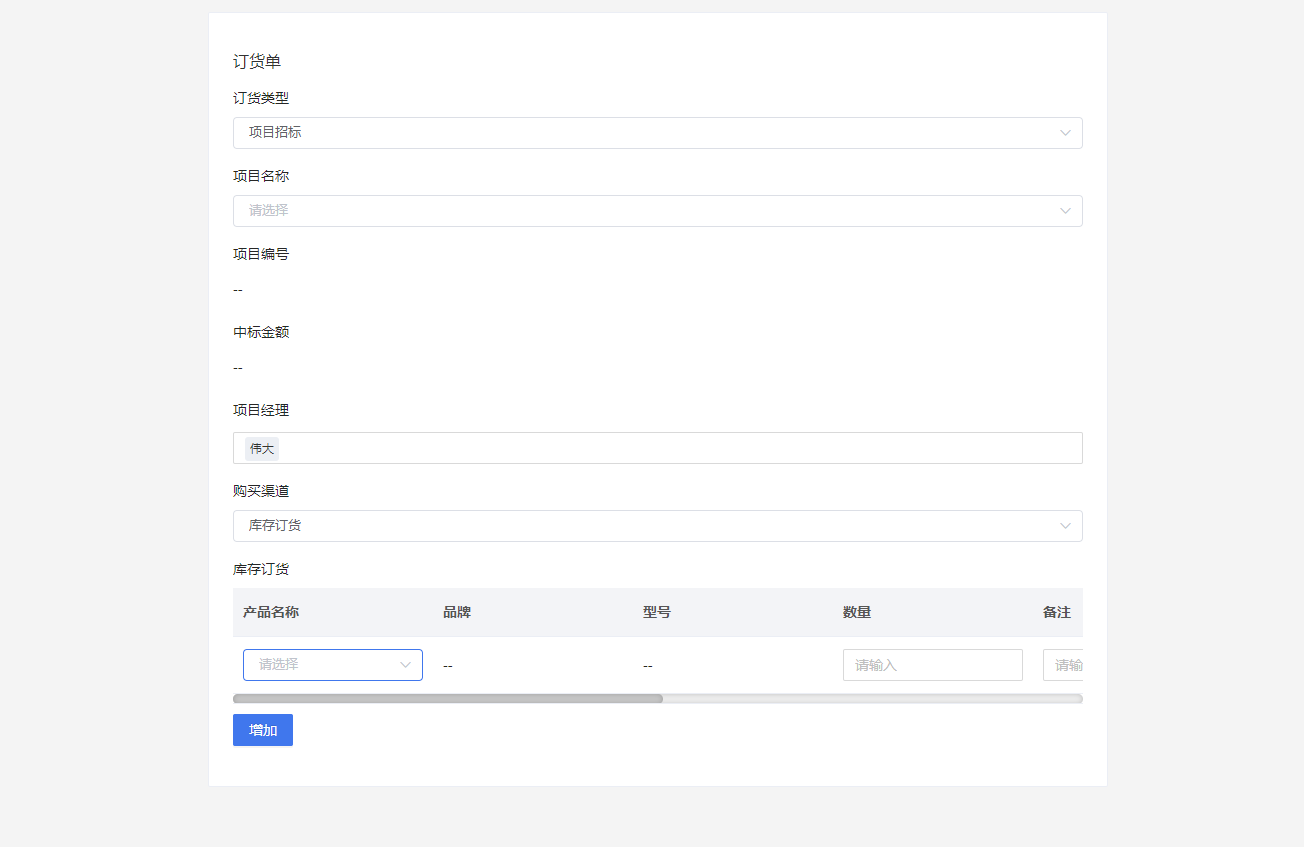Open the 购买渠道 dropdown showing 库存订货

(x=657, y=526)
